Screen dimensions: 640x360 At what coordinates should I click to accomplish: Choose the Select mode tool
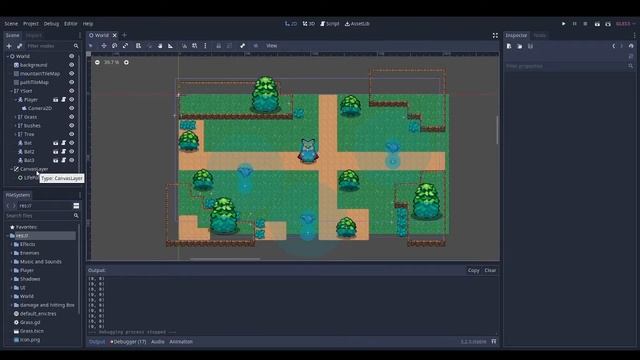point(91,46)
